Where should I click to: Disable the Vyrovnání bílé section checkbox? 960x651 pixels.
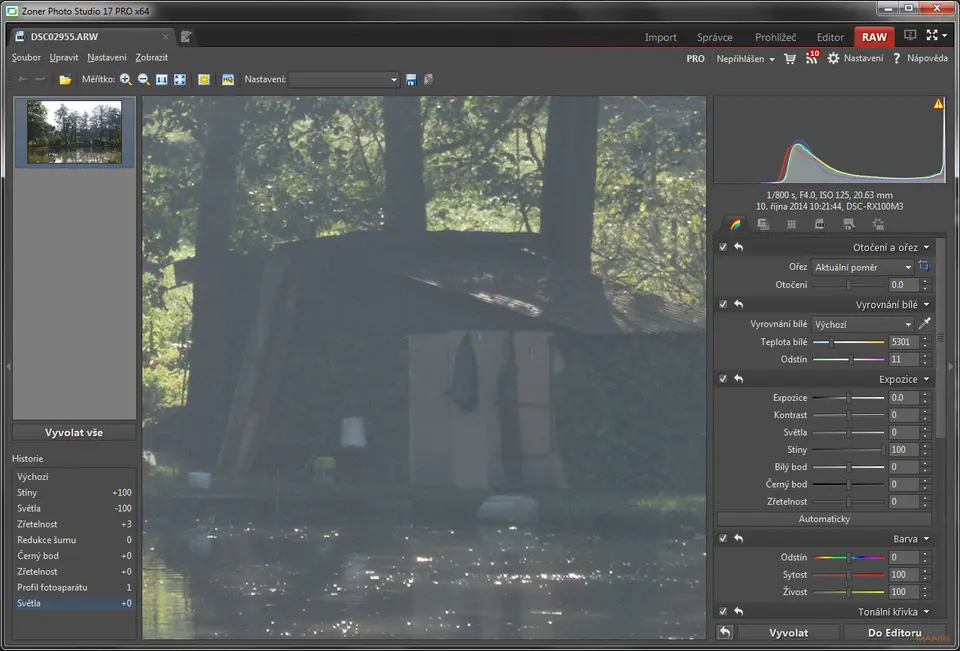tap(723, 304)
